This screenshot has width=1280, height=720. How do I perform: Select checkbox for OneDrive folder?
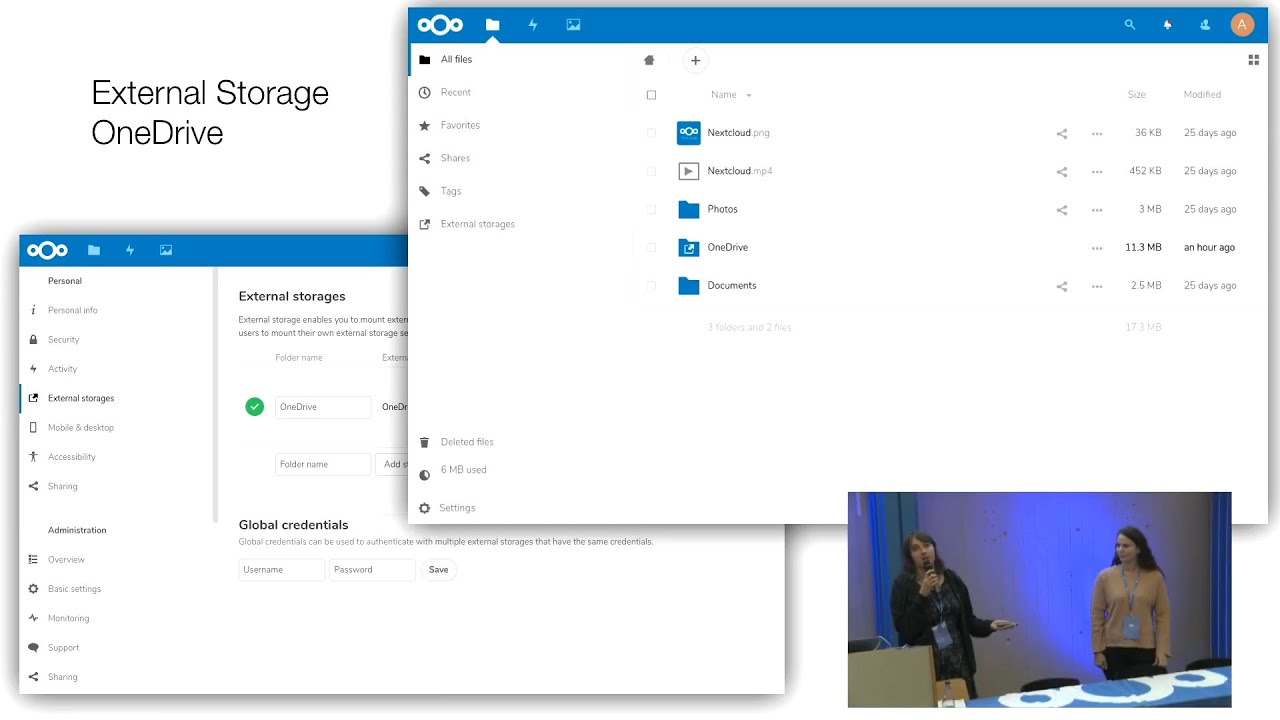[x=651, y=247]
